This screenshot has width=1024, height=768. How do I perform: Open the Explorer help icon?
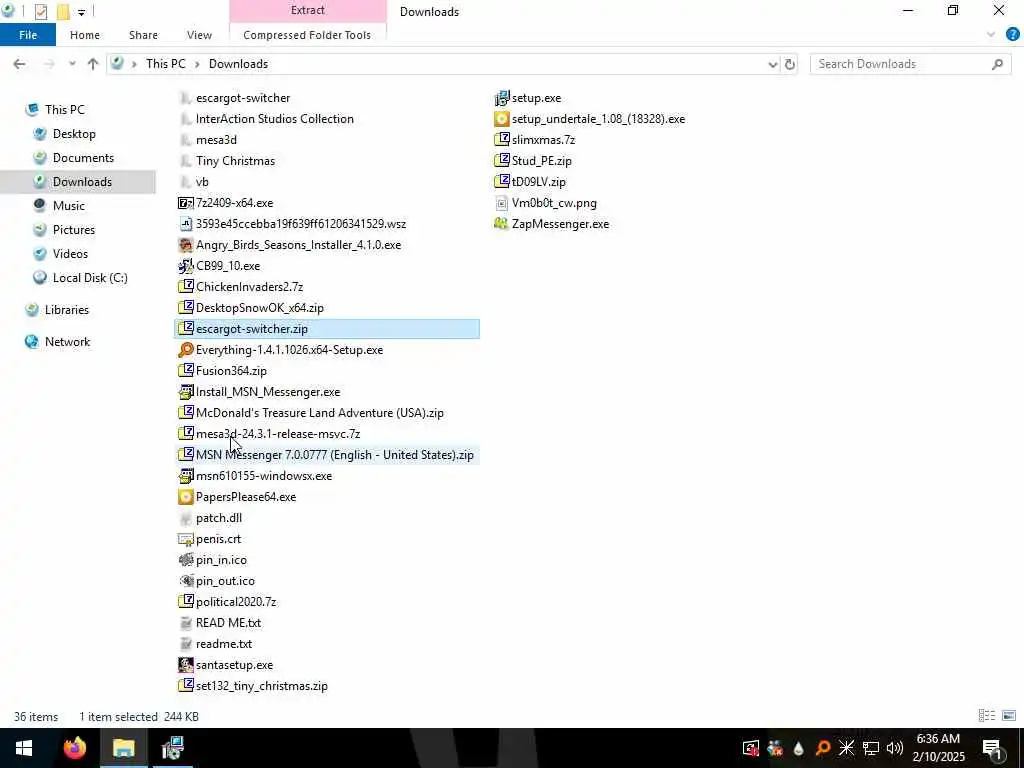(x=1013, y=35)
